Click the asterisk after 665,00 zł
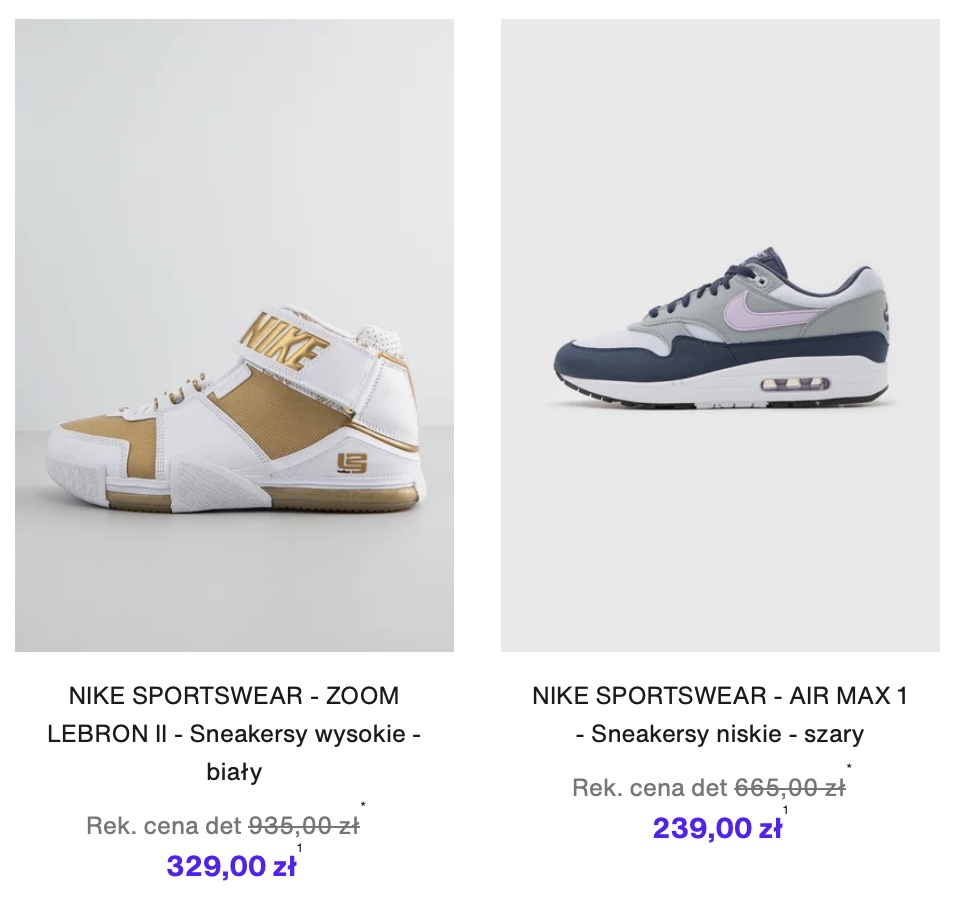The height and width of the screenshot is (898, 960). (x=849, y=767)
